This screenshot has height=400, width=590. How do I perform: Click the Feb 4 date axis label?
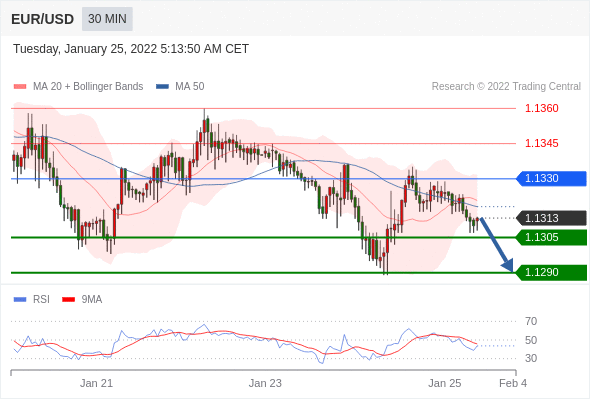[x=513, y=383]
